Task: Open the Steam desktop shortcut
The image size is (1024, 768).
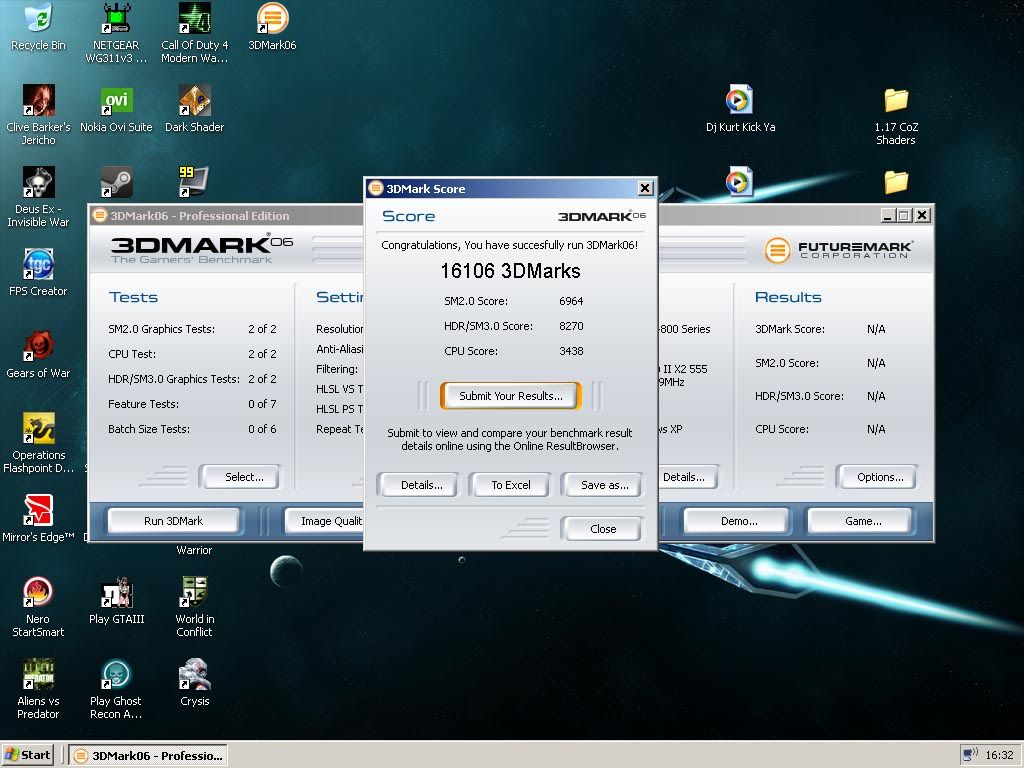Action: click(x=117, y=182)
